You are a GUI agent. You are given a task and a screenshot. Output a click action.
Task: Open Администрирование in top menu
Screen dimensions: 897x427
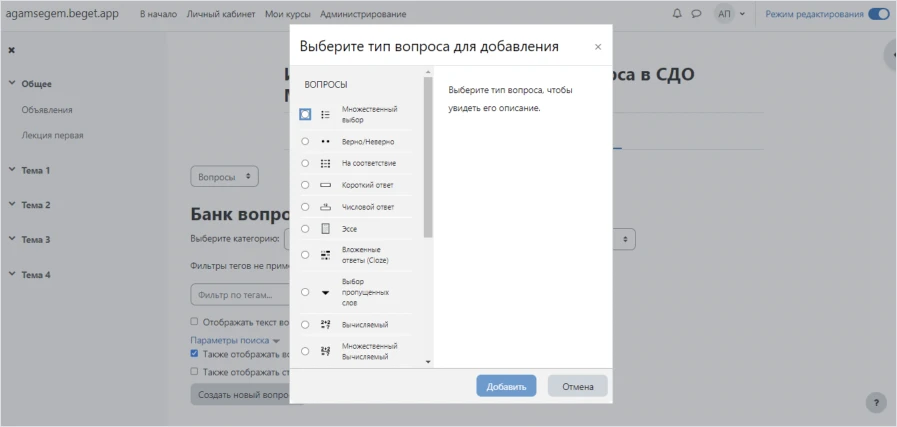click(x=363, y=14)
